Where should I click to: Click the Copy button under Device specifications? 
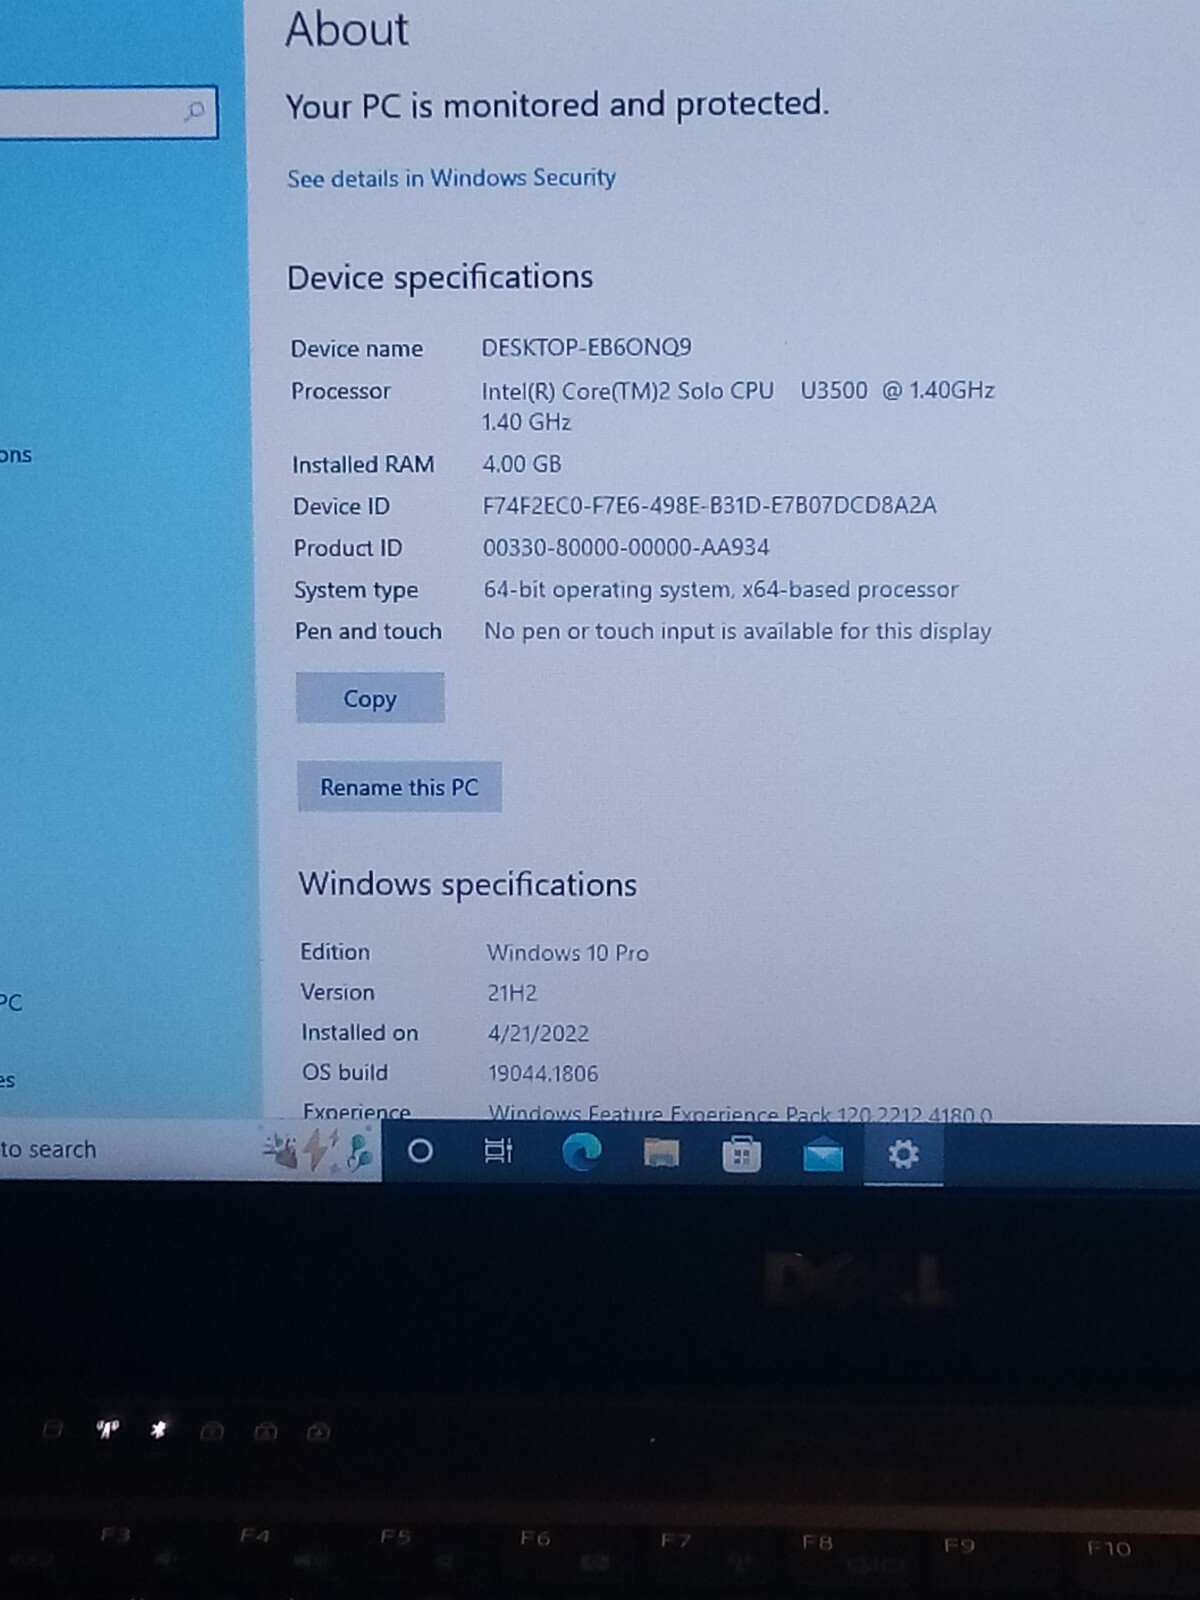tap(370, 698)
